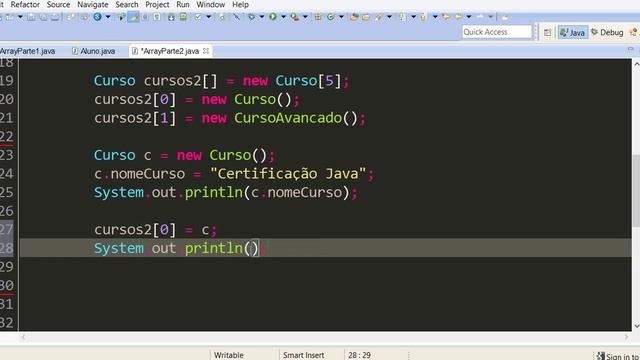Expand the Run button dropdown arrow
The width and height of the screenshot is (640, 360).
[283, 17]
